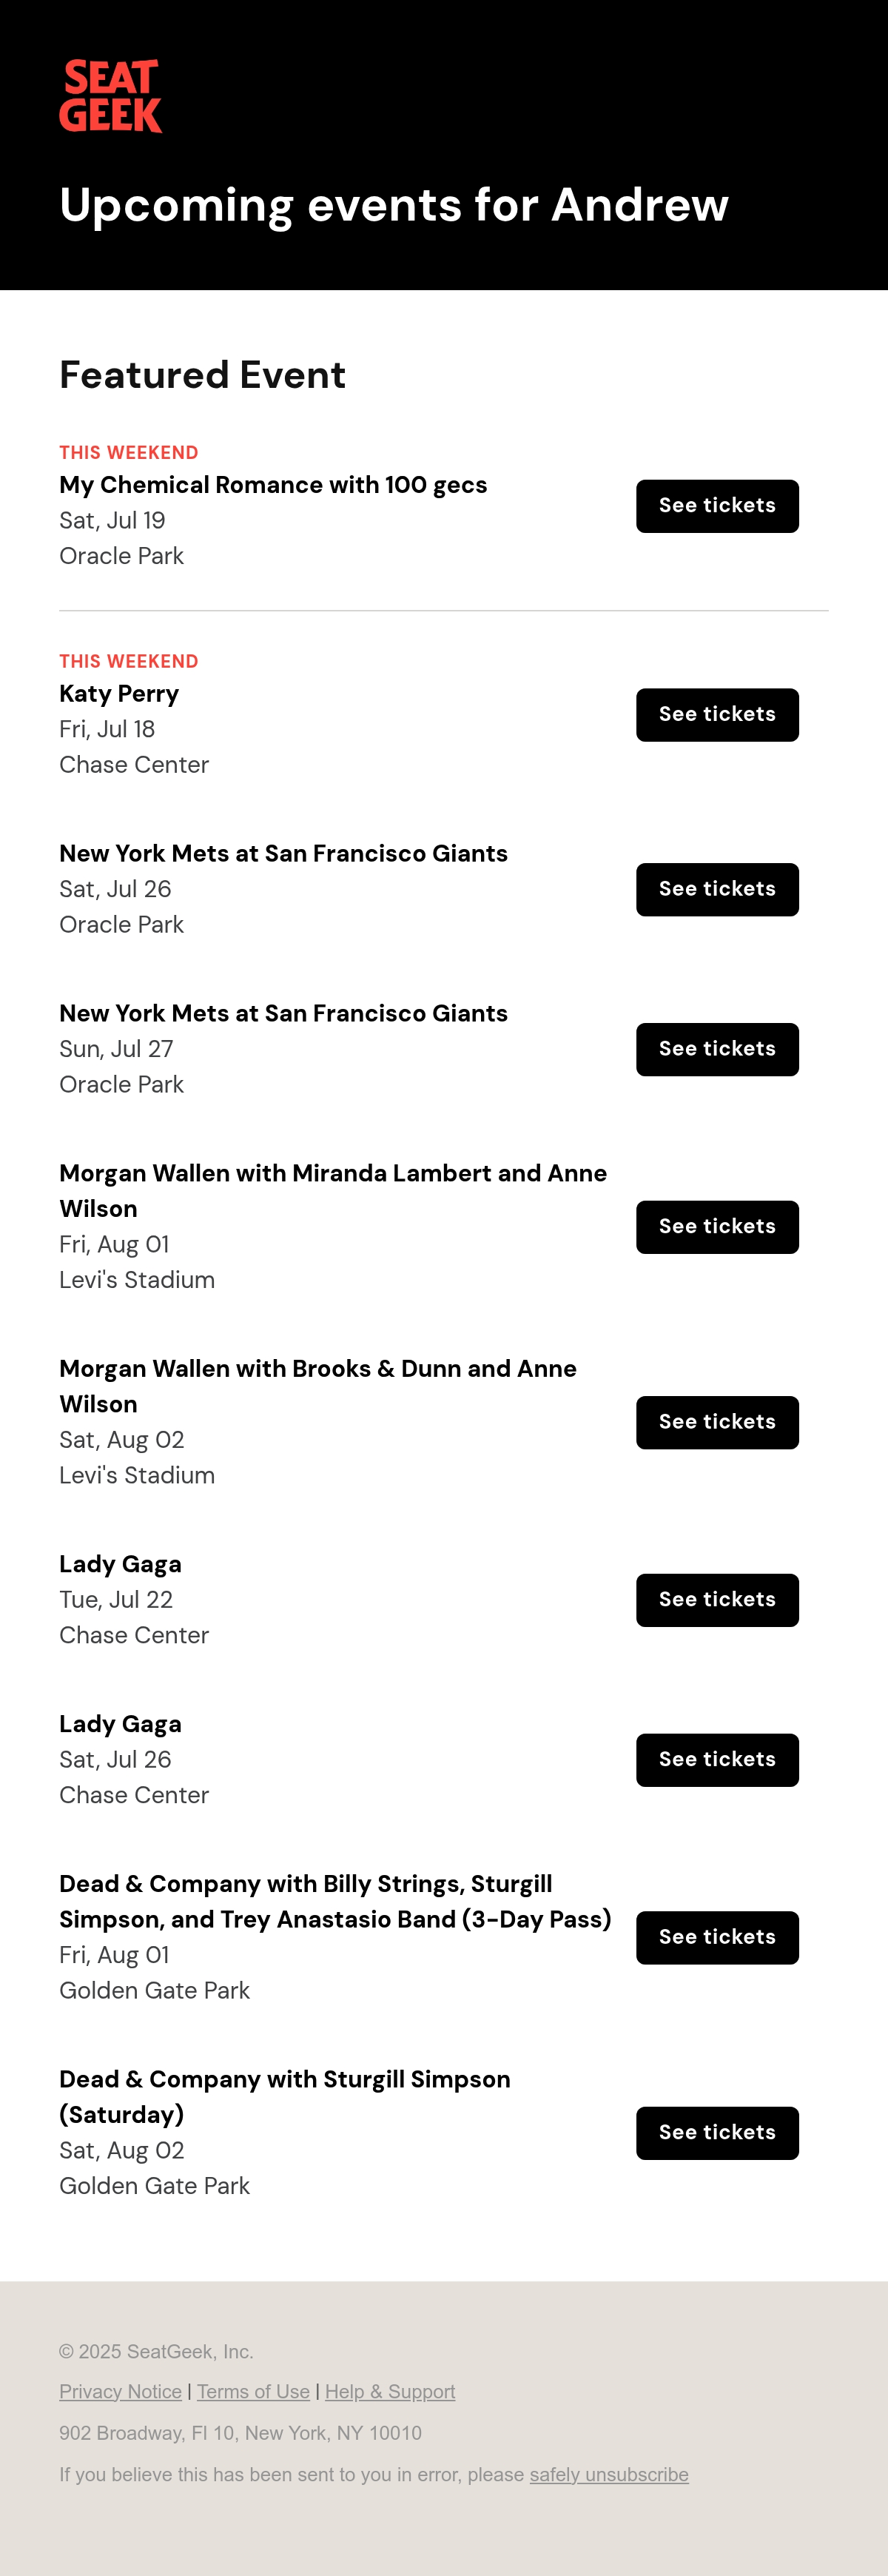Open Help & Support link

coord(390,2391)
